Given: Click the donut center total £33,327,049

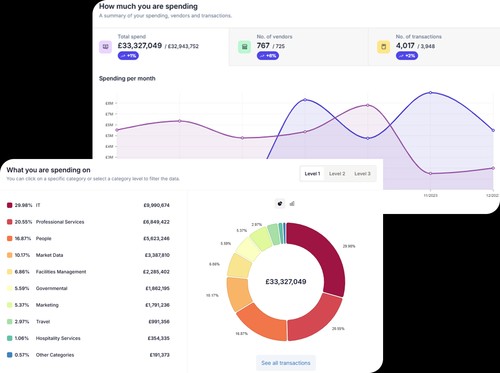Looking at the screenshot, I should (x=286, y=282).
